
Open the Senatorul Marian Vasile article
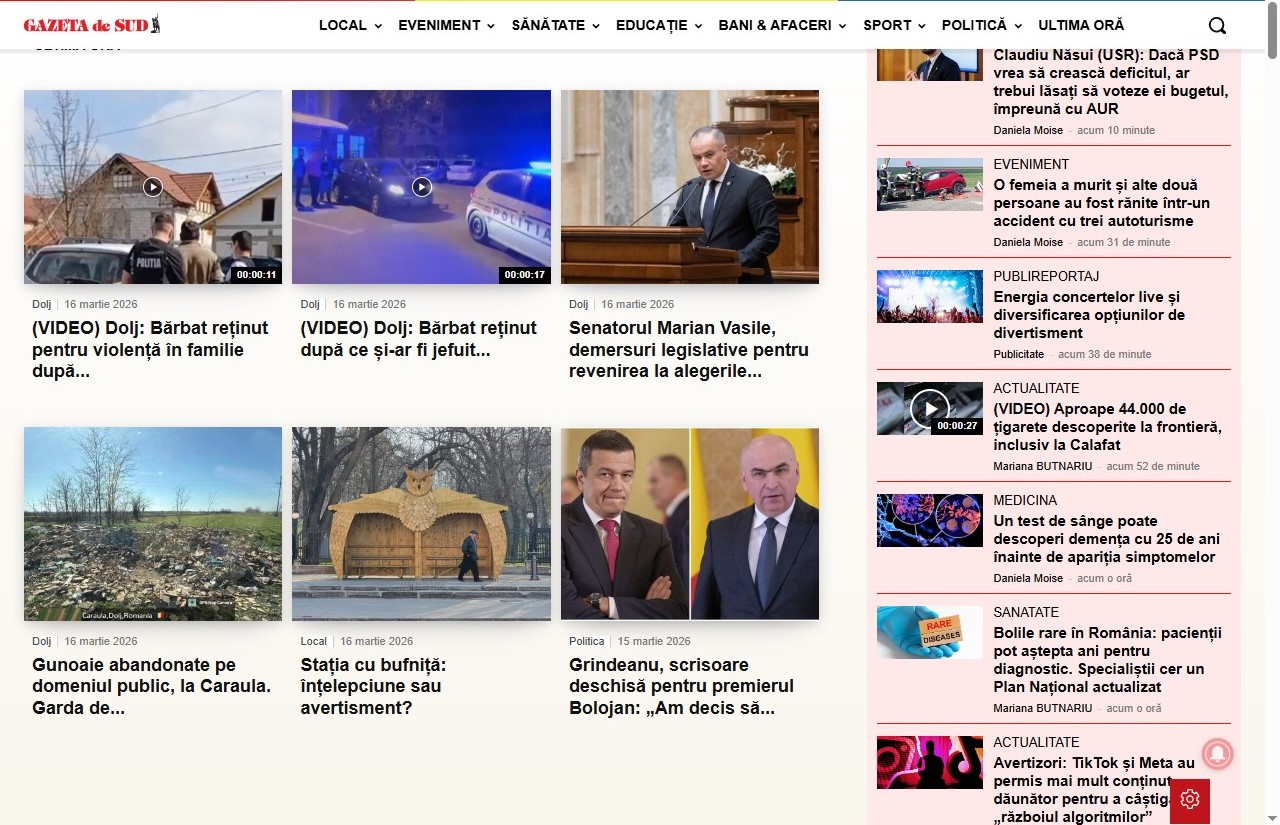(688, 349)
